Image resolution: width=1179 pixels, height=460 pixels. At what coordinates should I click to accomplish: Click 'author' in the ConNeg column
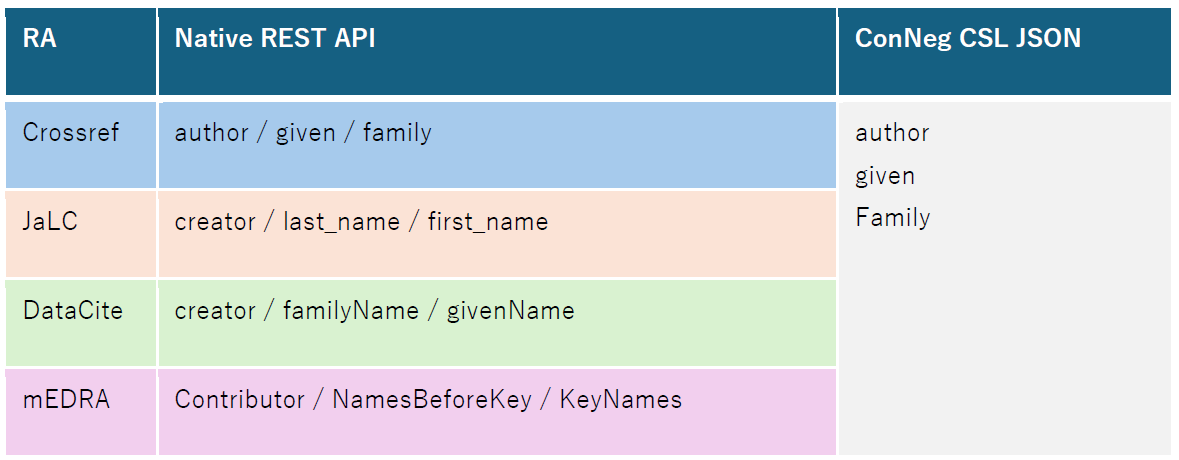click(892, 133)
